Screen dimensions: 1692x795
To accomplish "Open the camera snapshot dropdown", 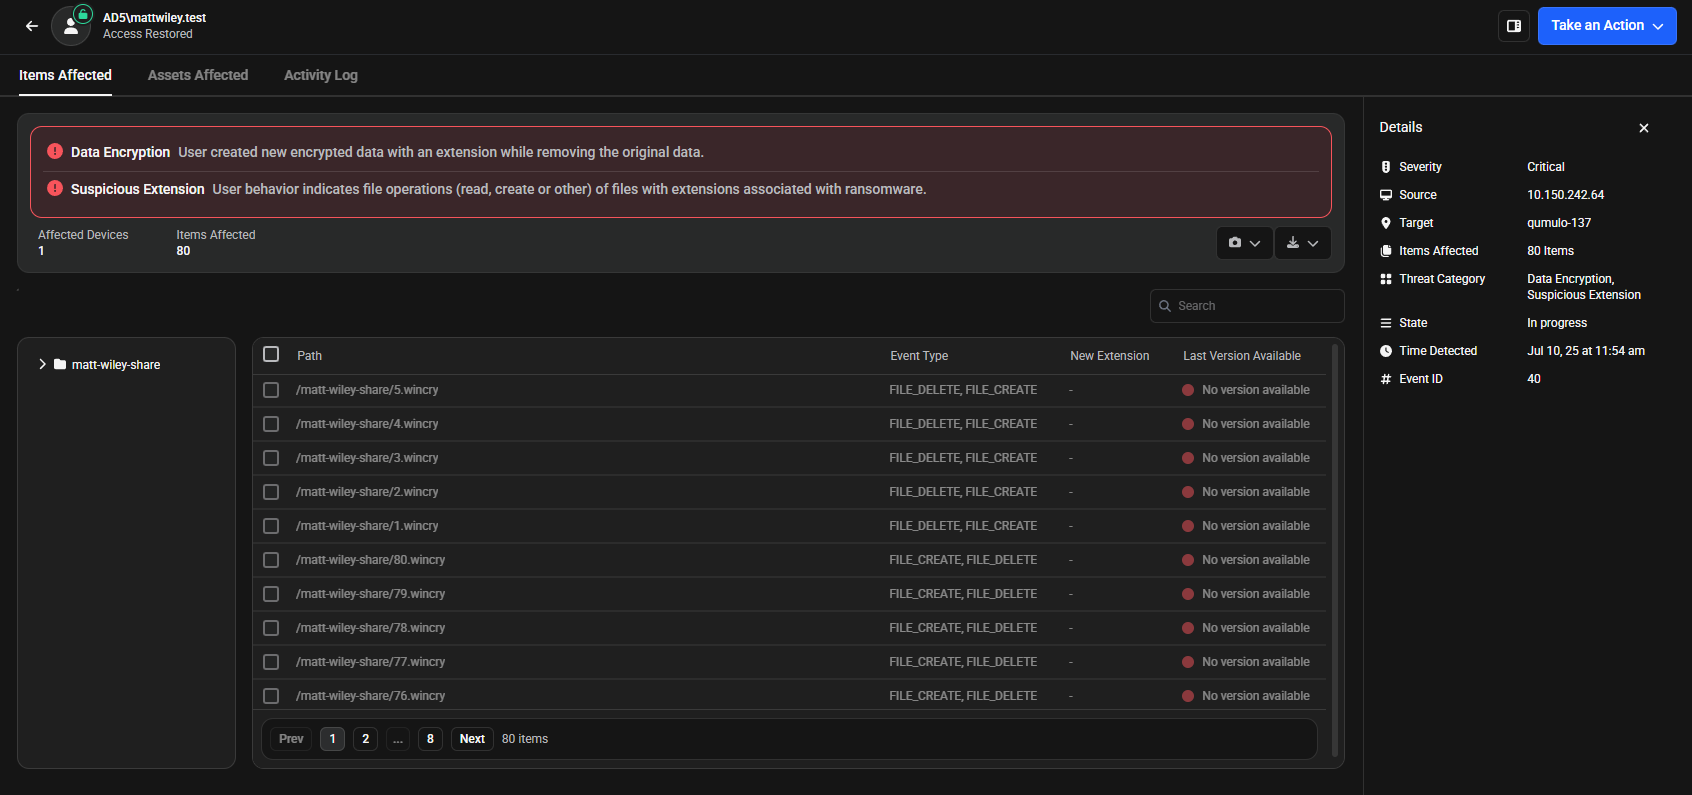I will pos(1244,243).
